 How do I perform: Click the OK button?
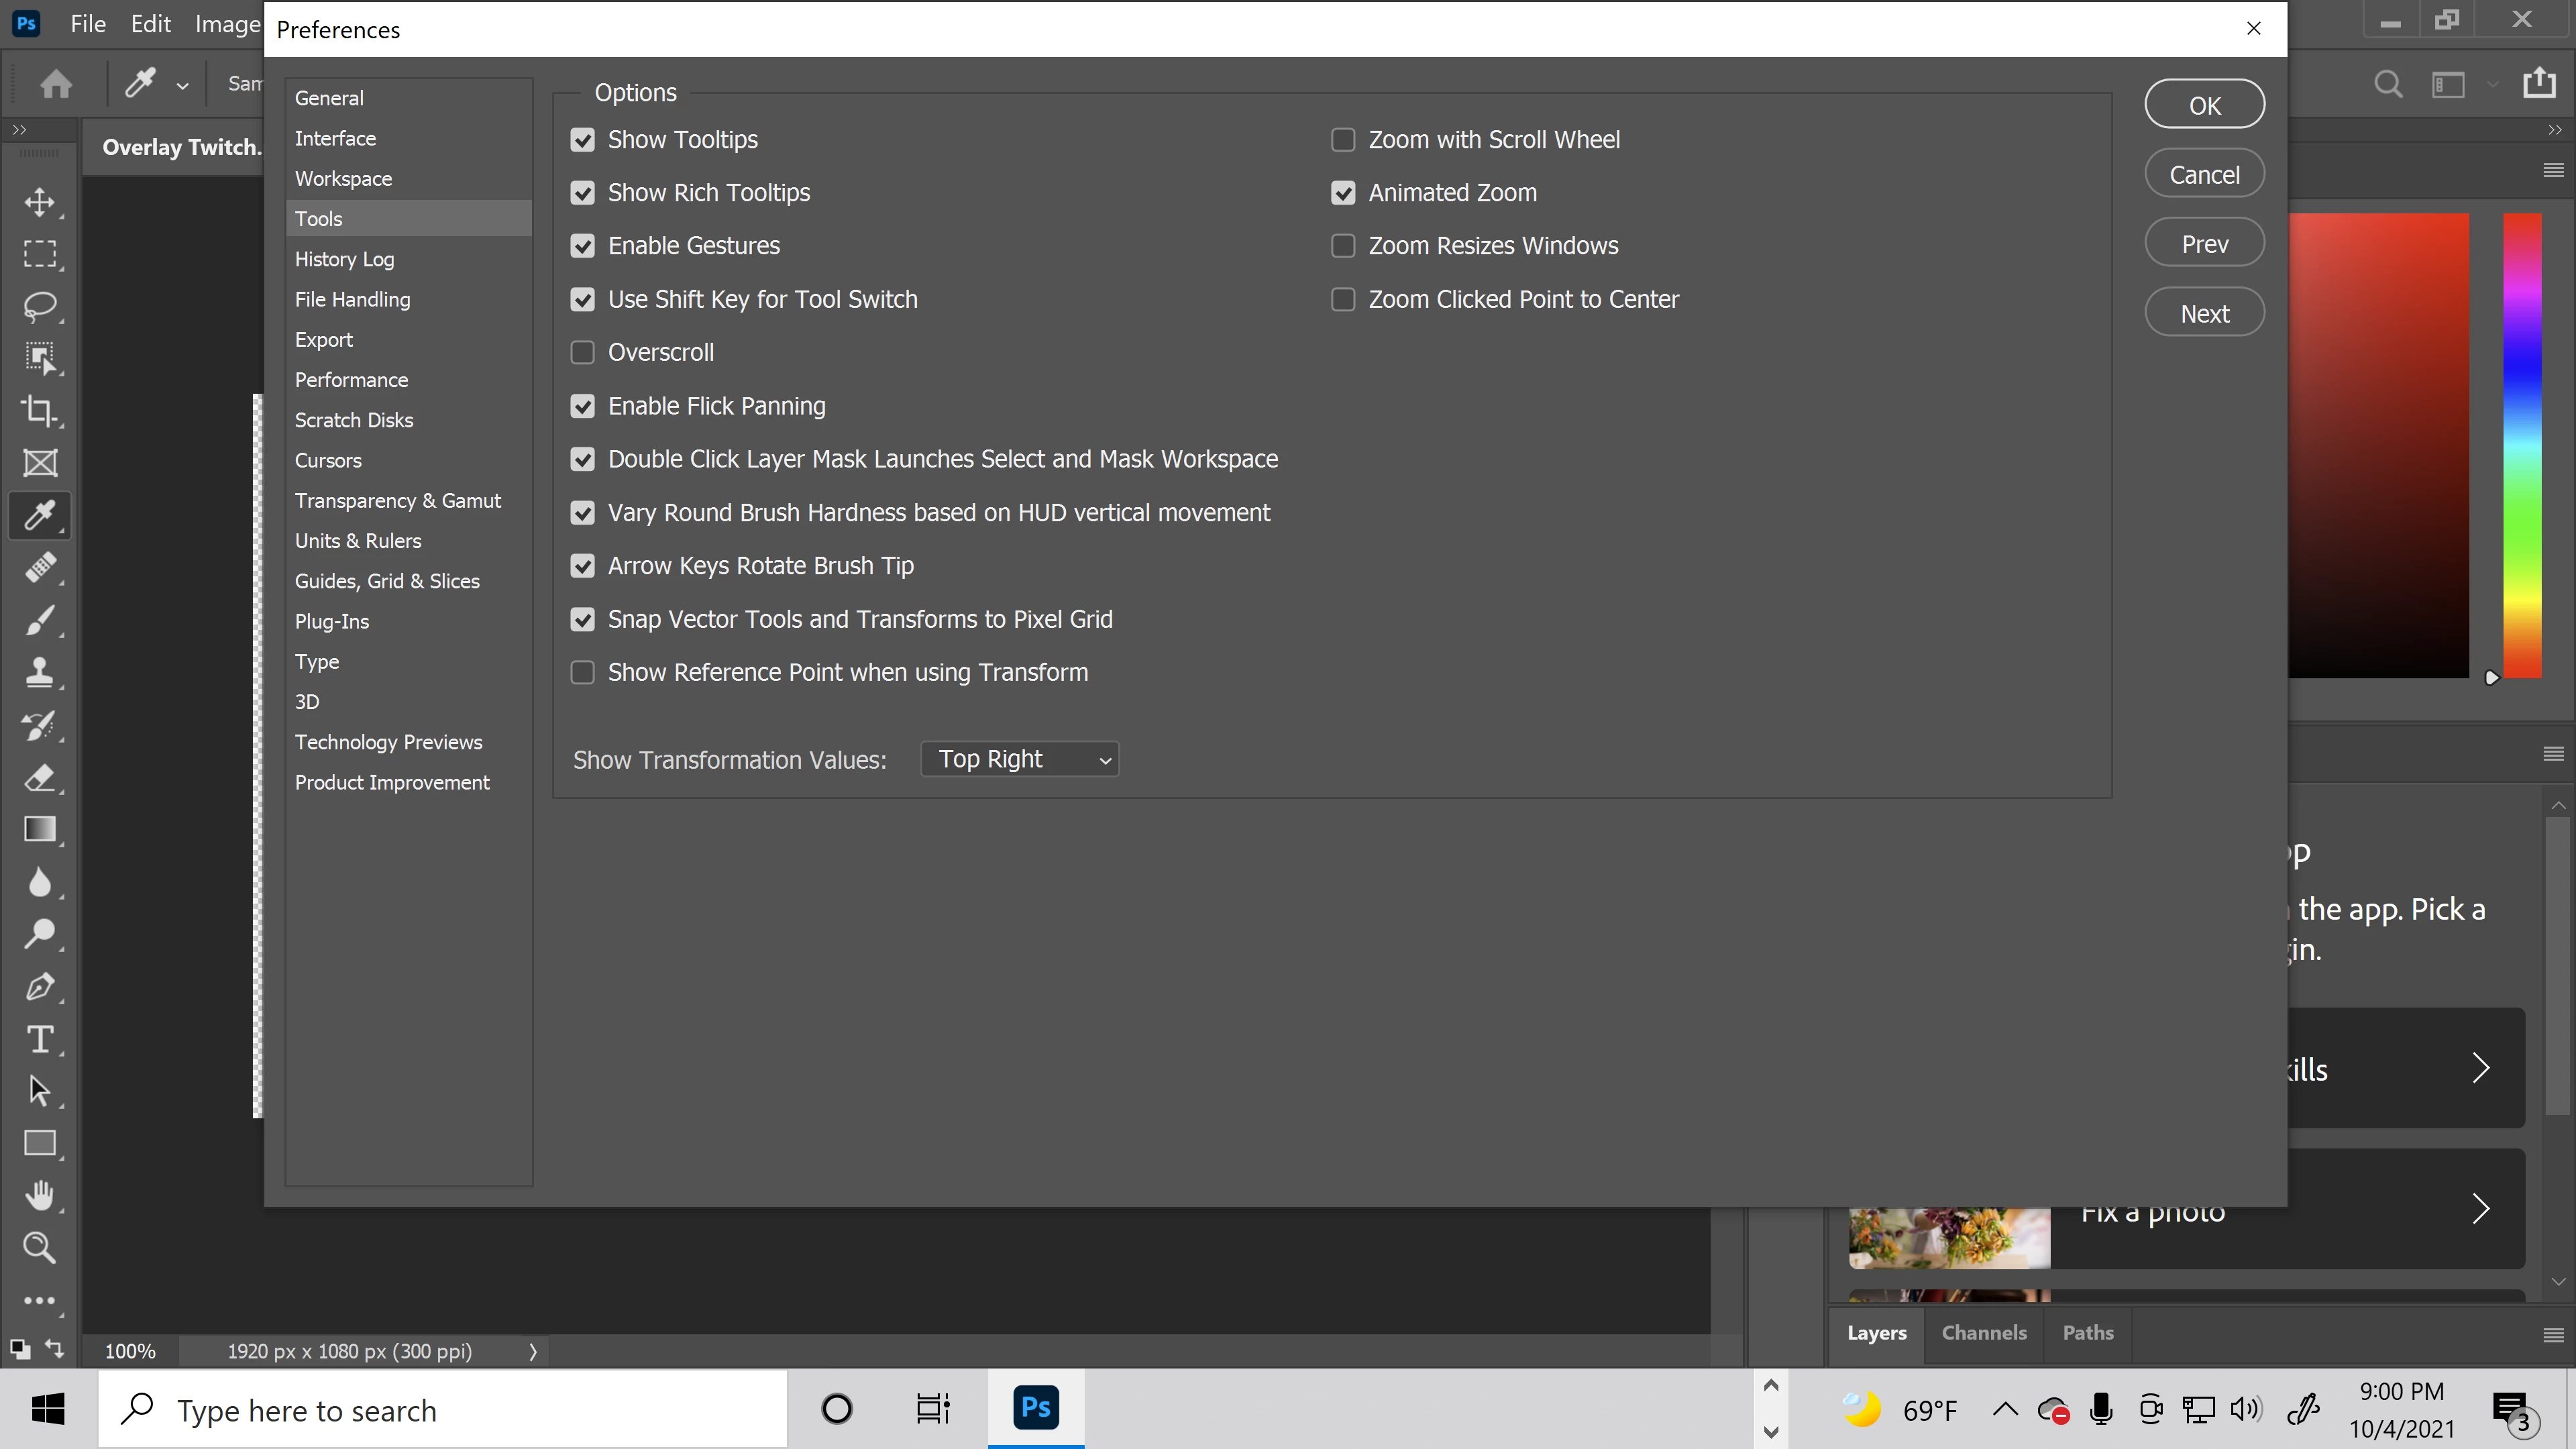coord(2204,105)
